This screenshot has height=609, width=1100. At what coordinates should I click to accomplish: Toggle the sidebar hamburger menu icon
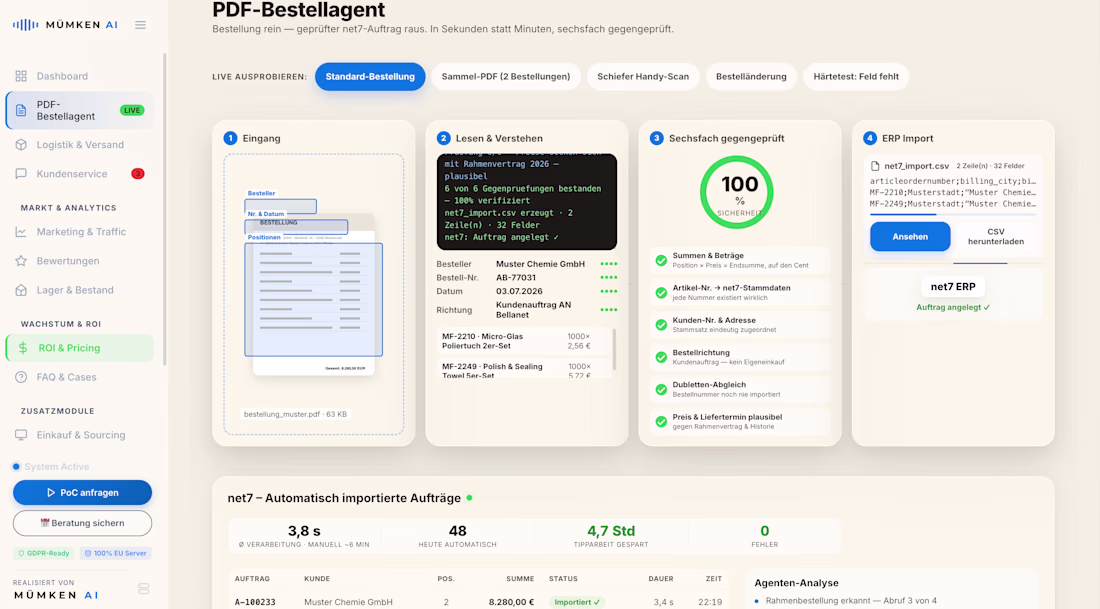point(140,25)
